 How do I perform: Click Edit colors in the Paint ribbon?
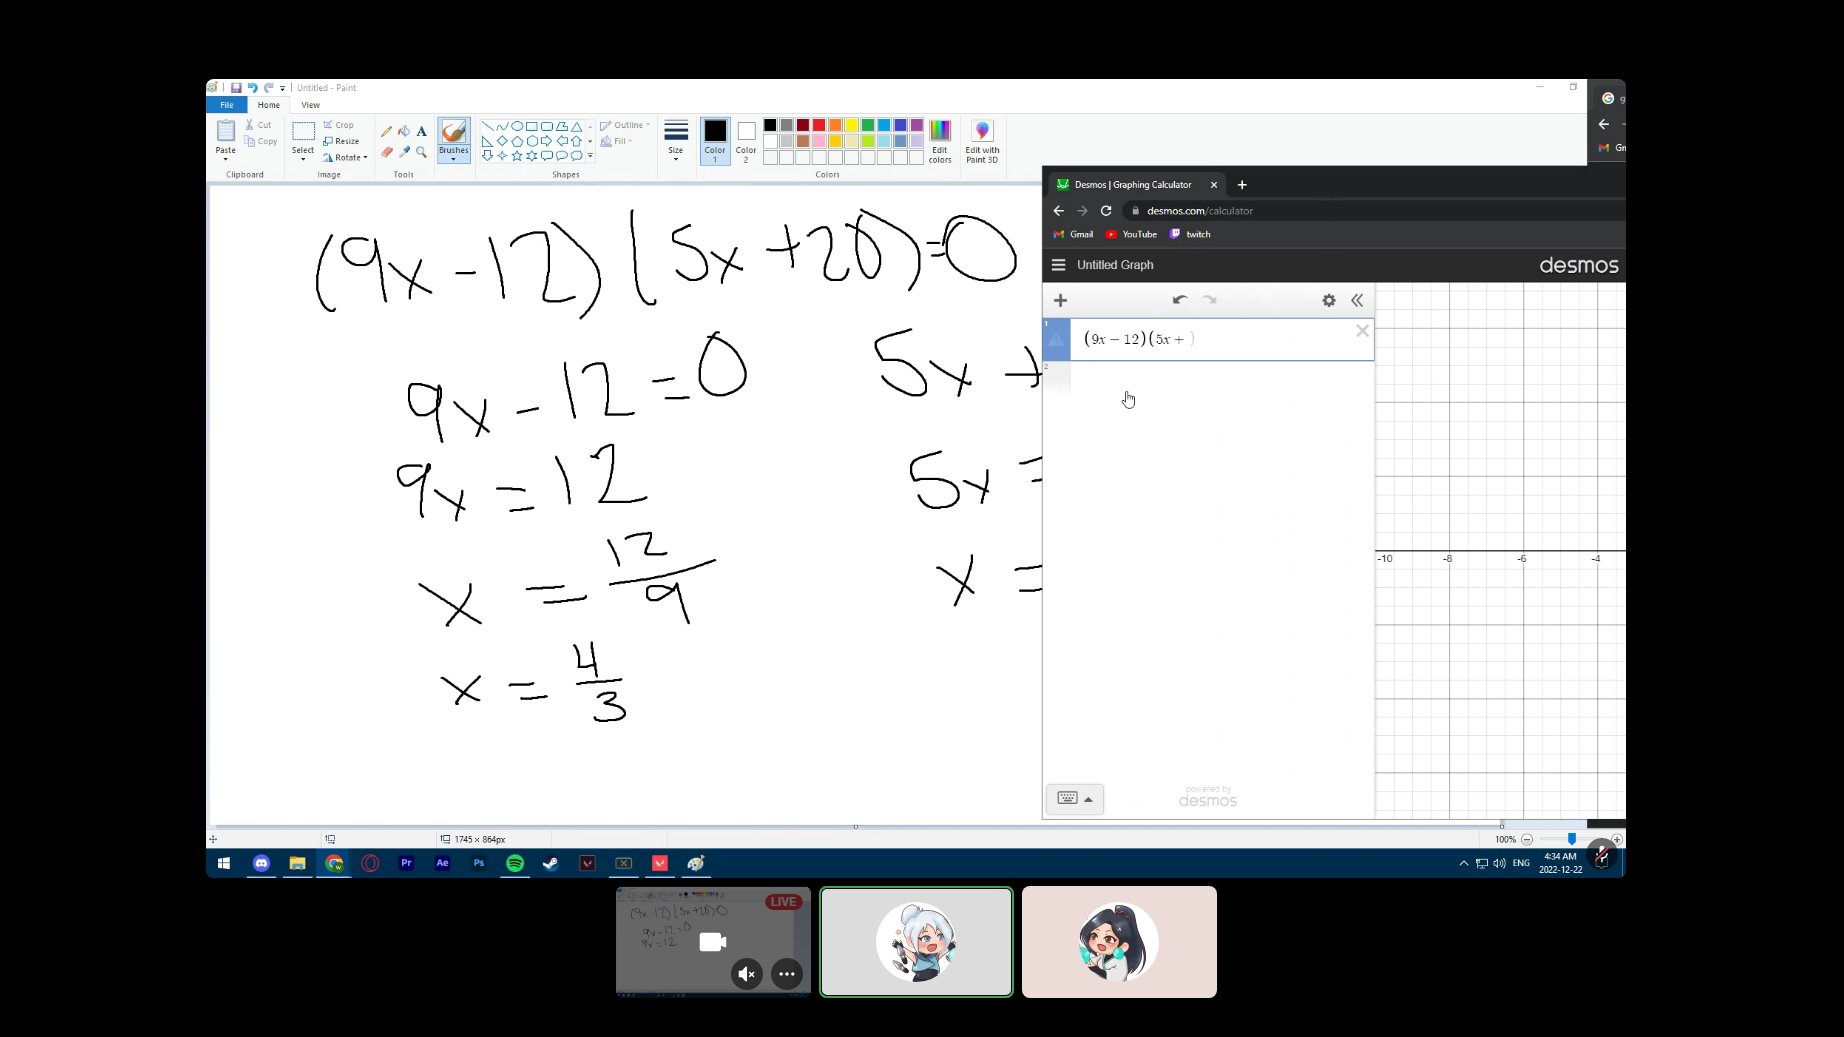point(940,141)
